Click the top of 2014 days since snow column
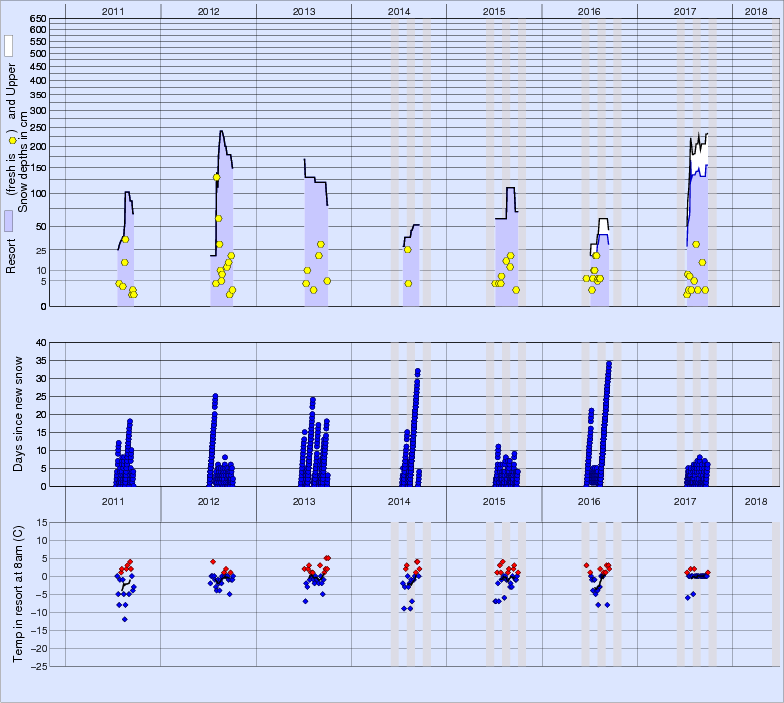 [x=417, y=371]
